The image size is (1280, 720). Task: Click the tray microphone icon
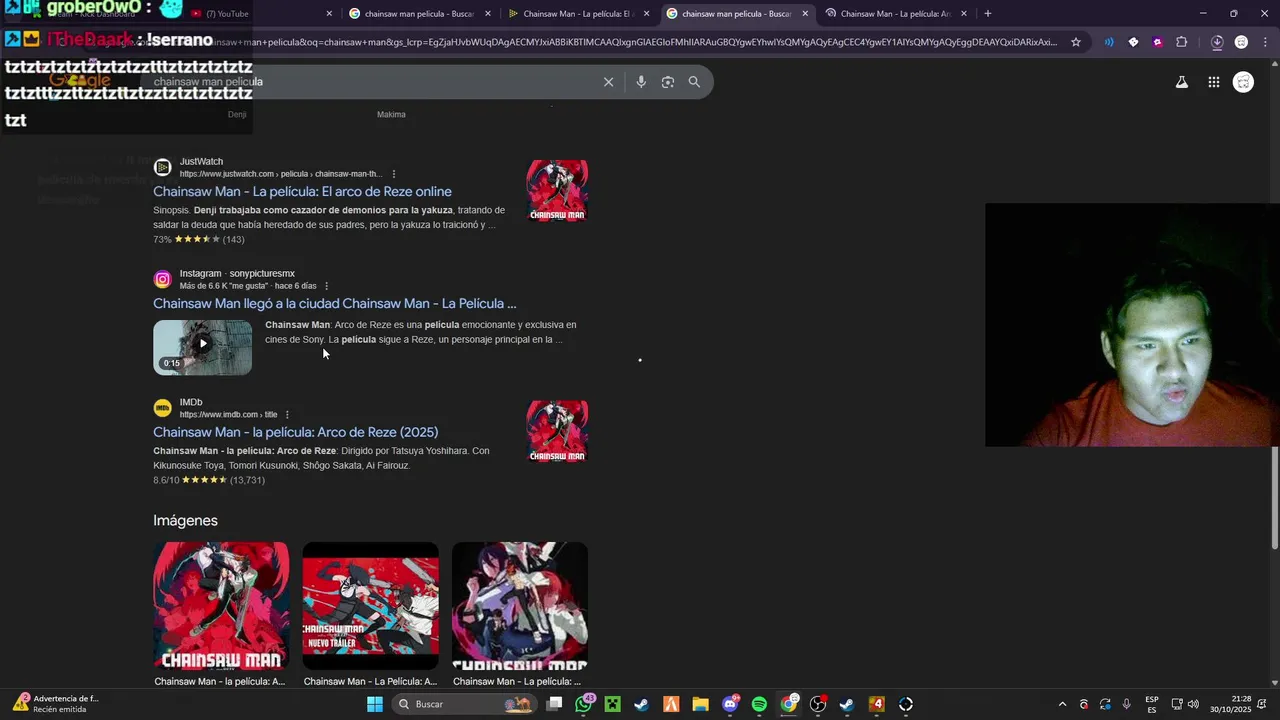[1127, 704]
